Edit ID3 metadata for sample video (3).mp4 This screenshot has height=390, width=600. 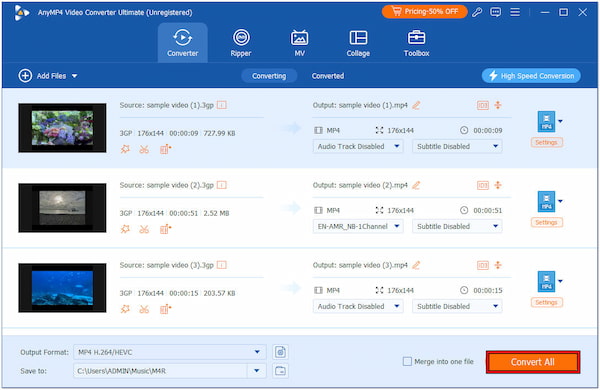point(483,265)
